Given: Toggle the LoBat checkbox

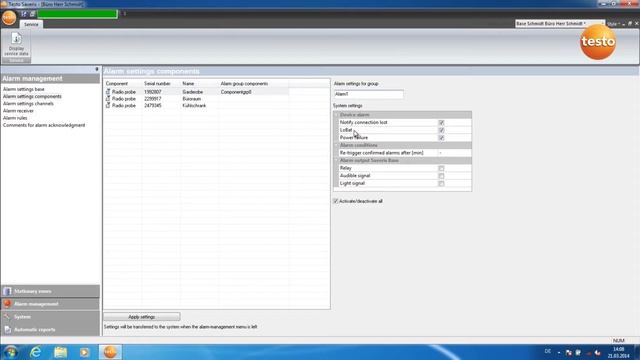Looking at the screenshot, I should (441, 130).
